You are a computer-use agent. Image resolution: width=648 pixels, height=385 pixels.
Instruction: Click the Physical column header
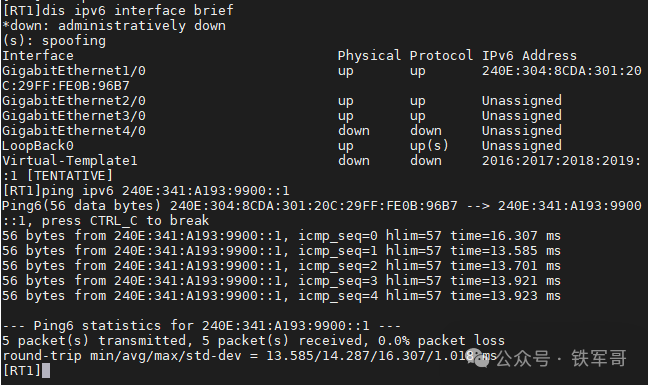(369, 55)
